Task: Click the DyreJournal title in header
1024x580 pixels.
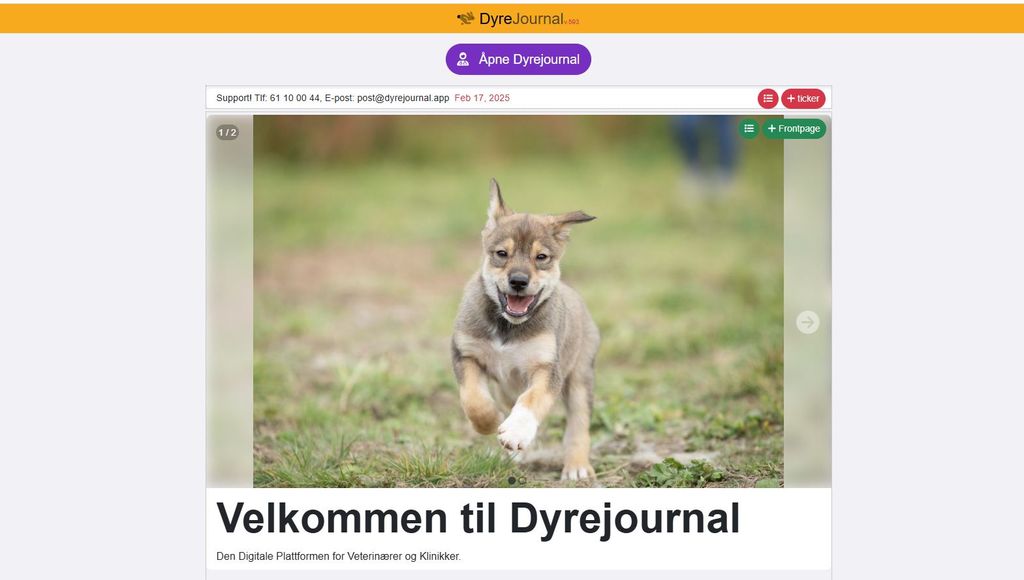Action: tap(521, 19)
